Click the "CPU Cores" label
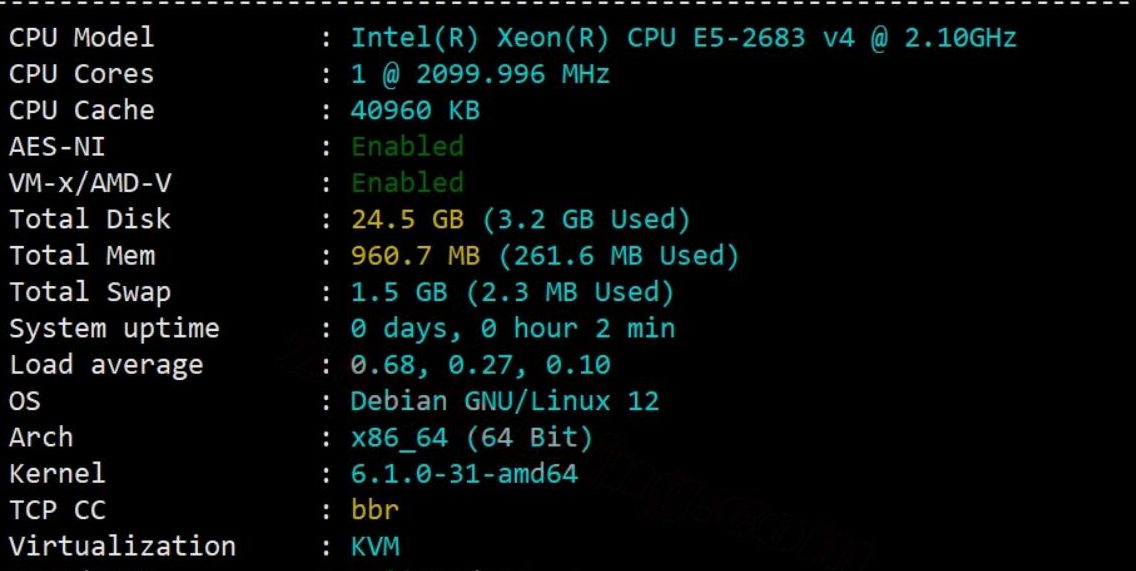Viewport: 1136px width, 571px height. pos(81,74)
